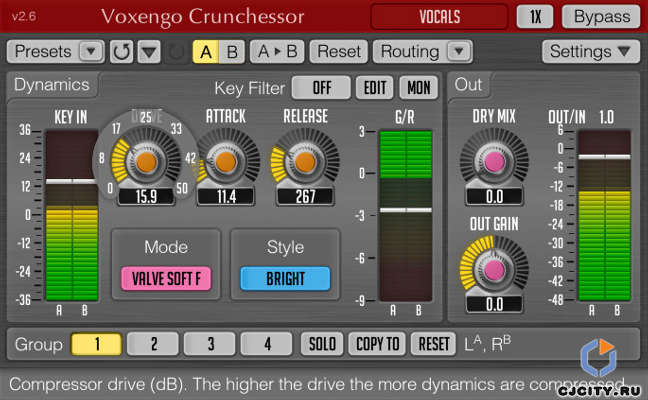Click the Key In level meter

72,216
